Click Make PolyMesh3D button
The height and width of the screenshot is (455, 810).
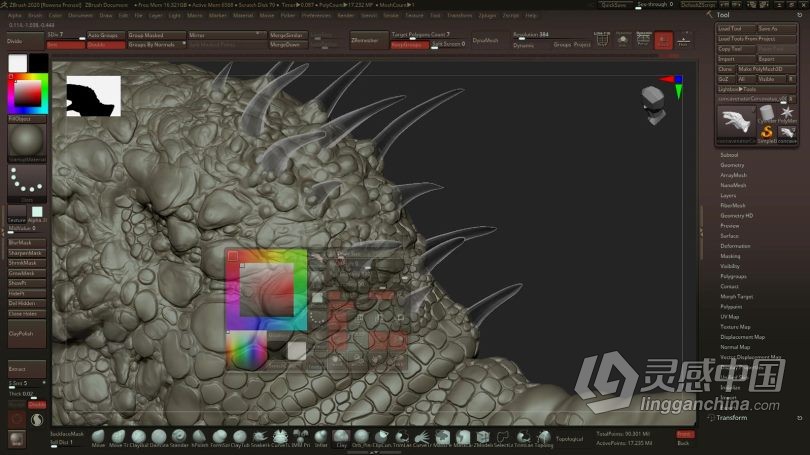pos(767,69)
